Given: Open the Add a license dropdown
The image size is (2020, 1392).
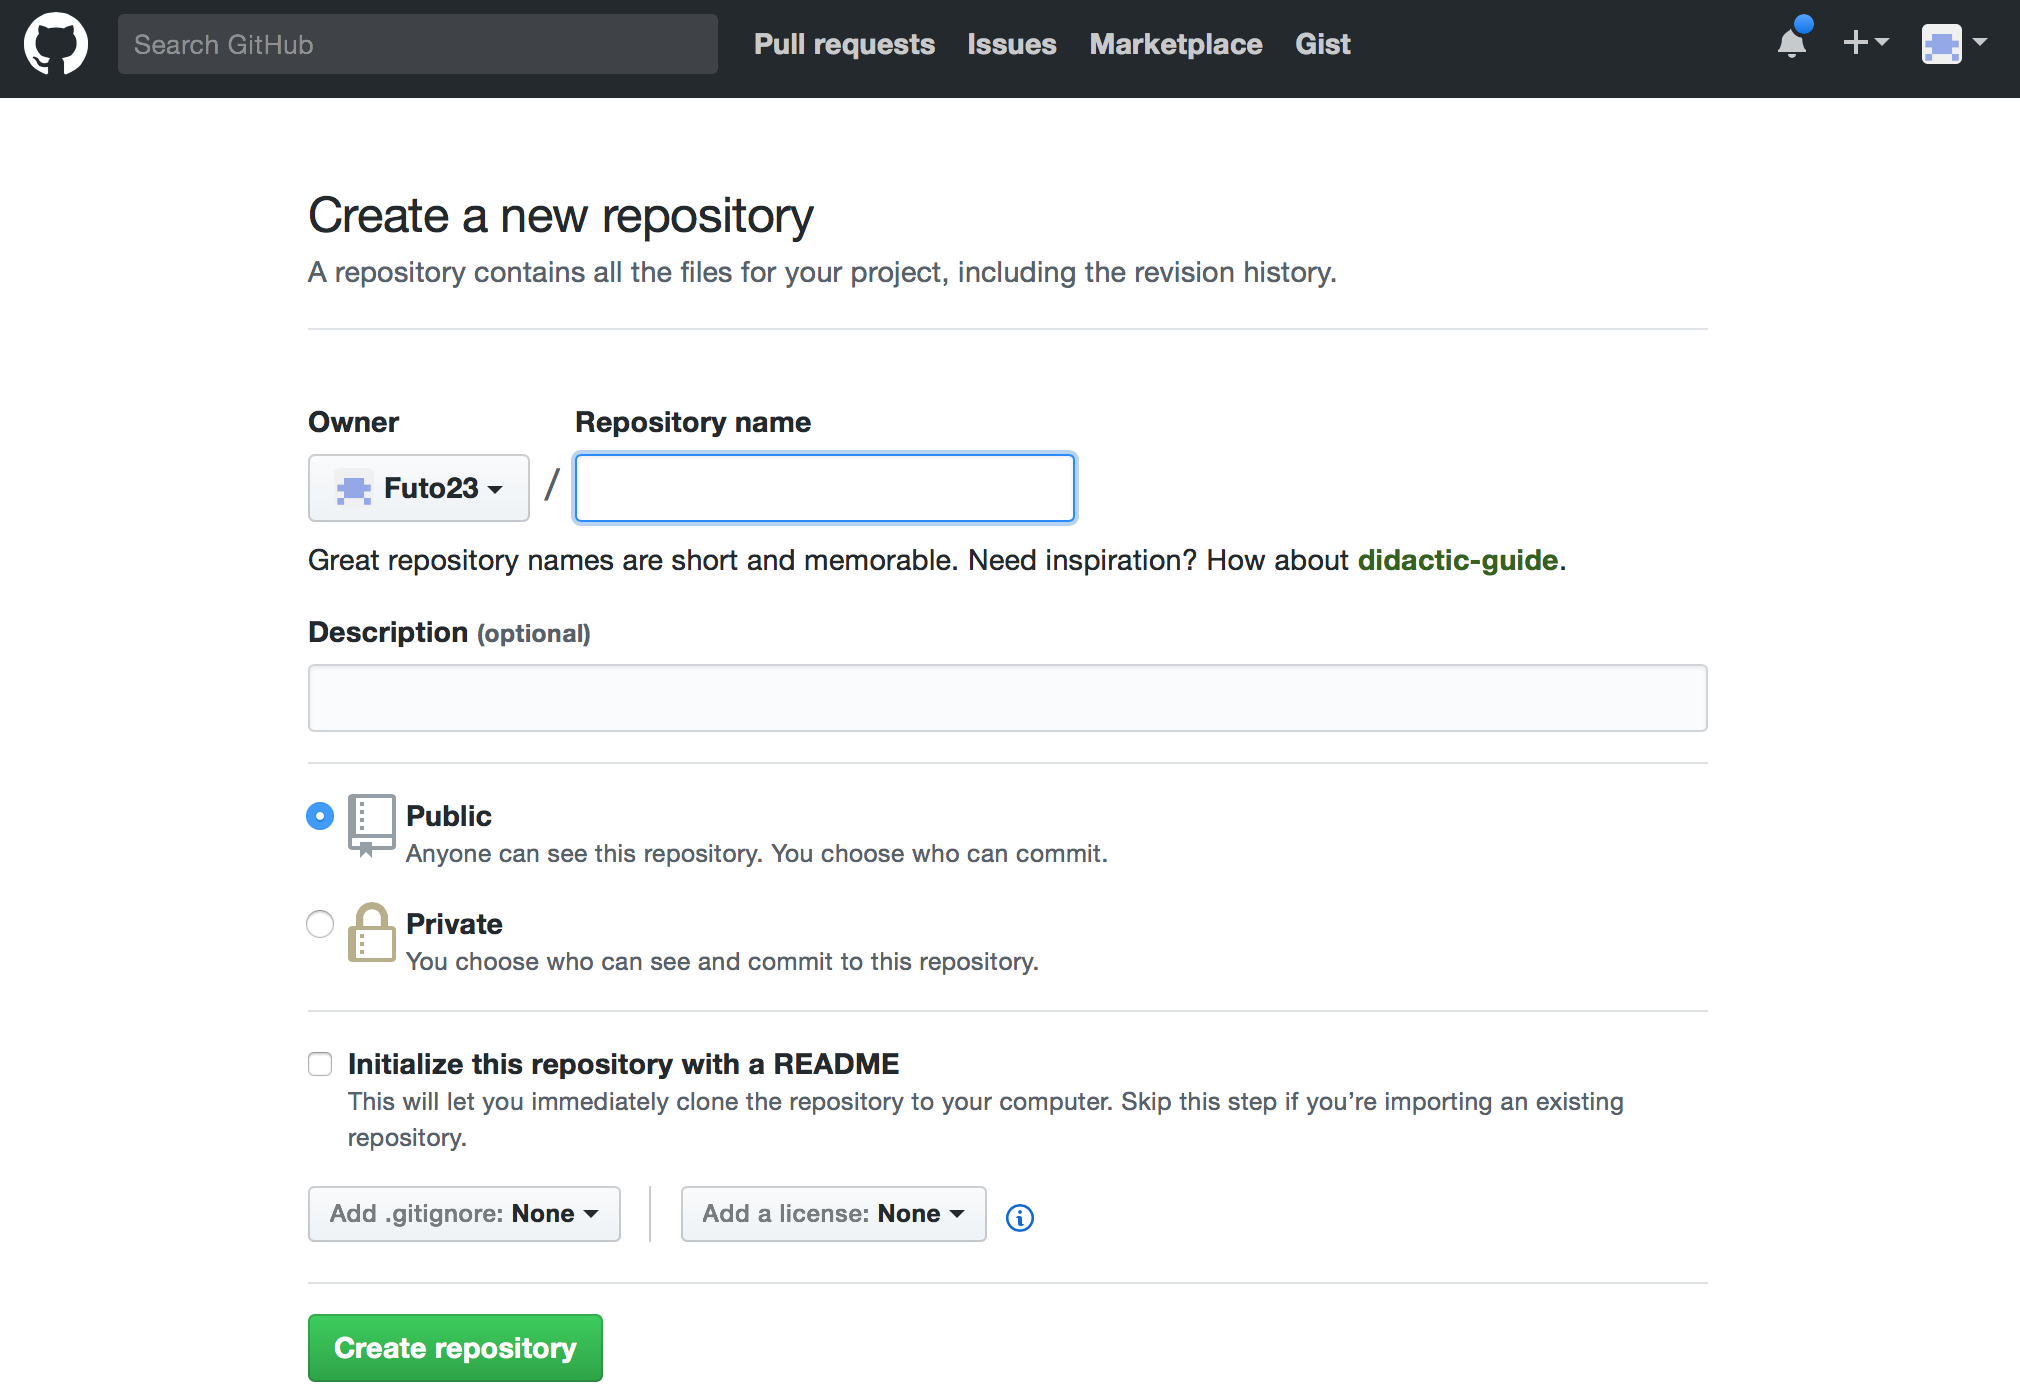Looking at the screenshot, I should pos(833,1214).
